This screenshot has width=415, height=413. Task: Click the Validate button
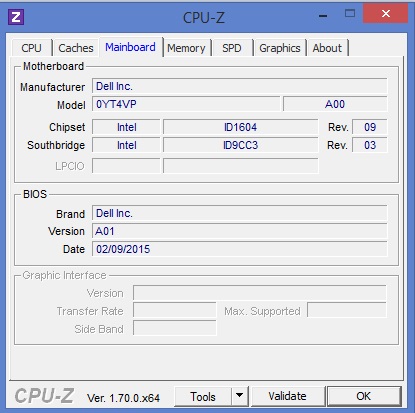pos(288,396)
